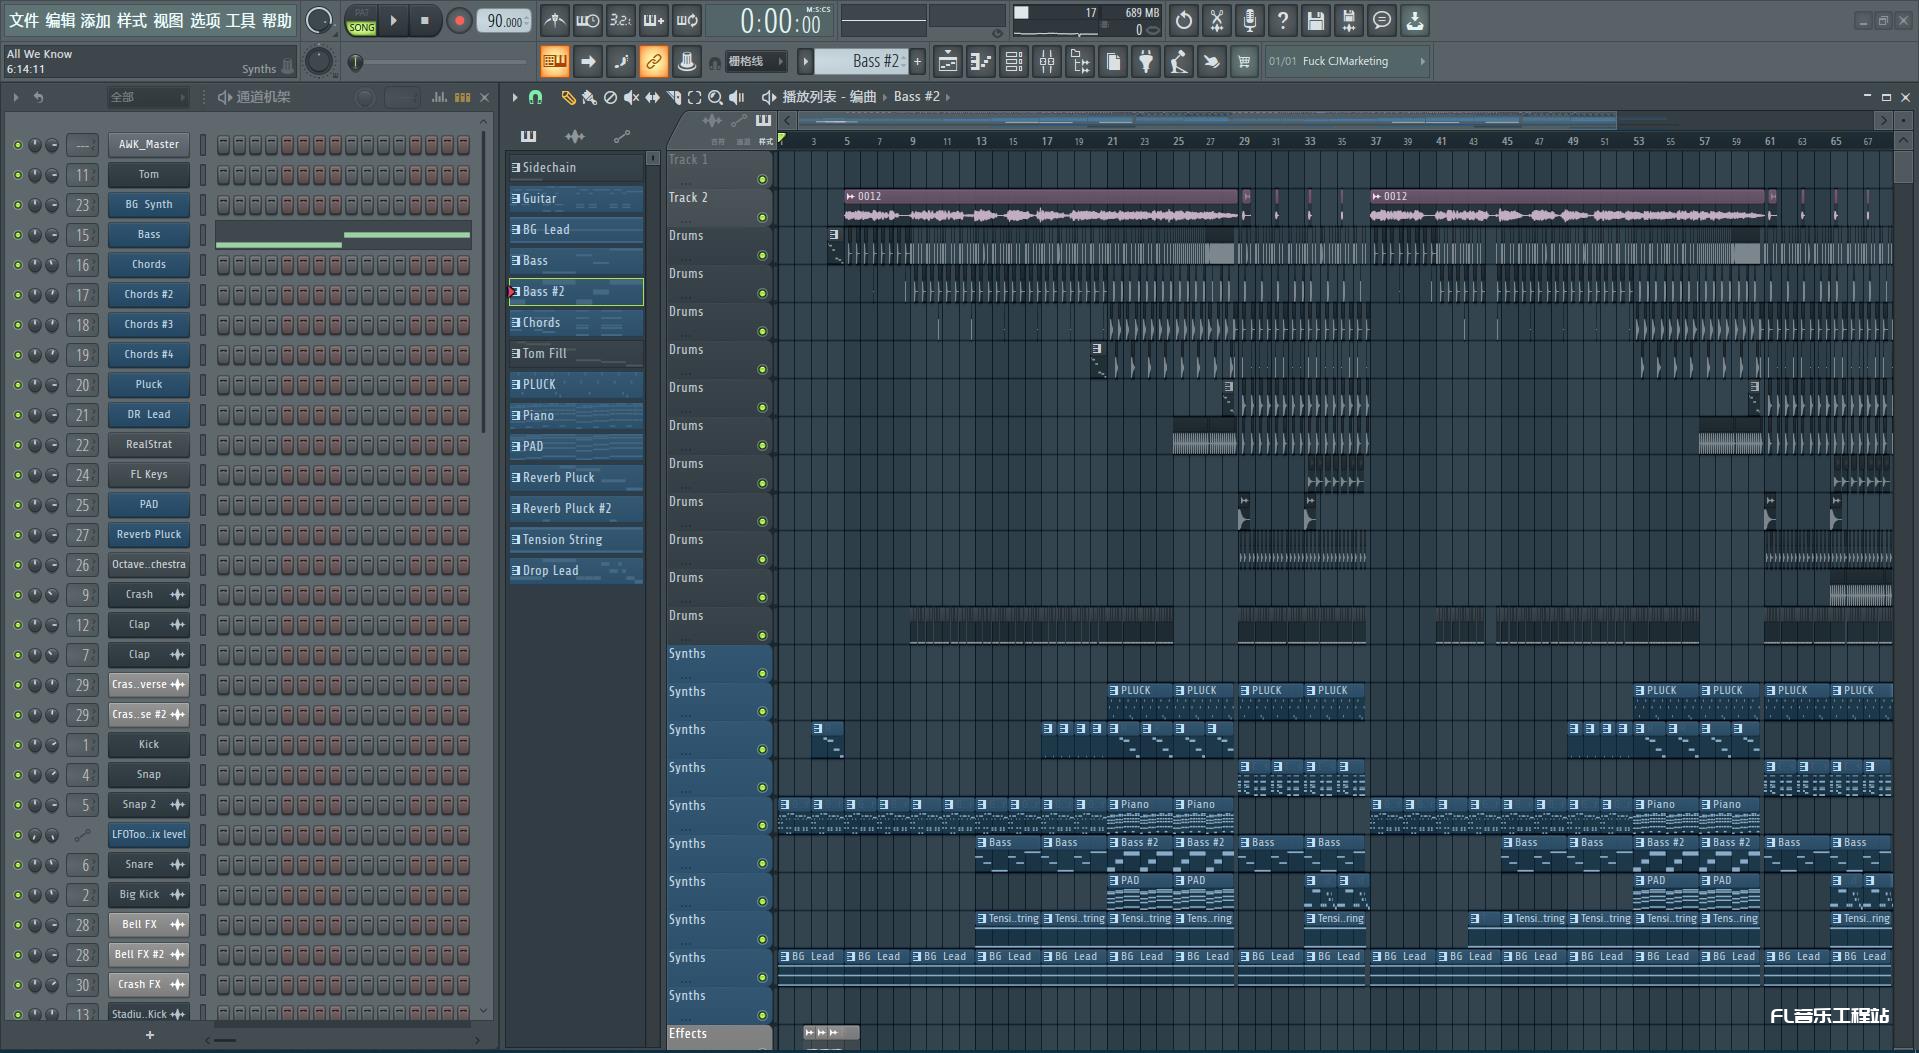Open 添加 menu
The height and width of the screenshot is (1053, 1919).
click(96, 20)
